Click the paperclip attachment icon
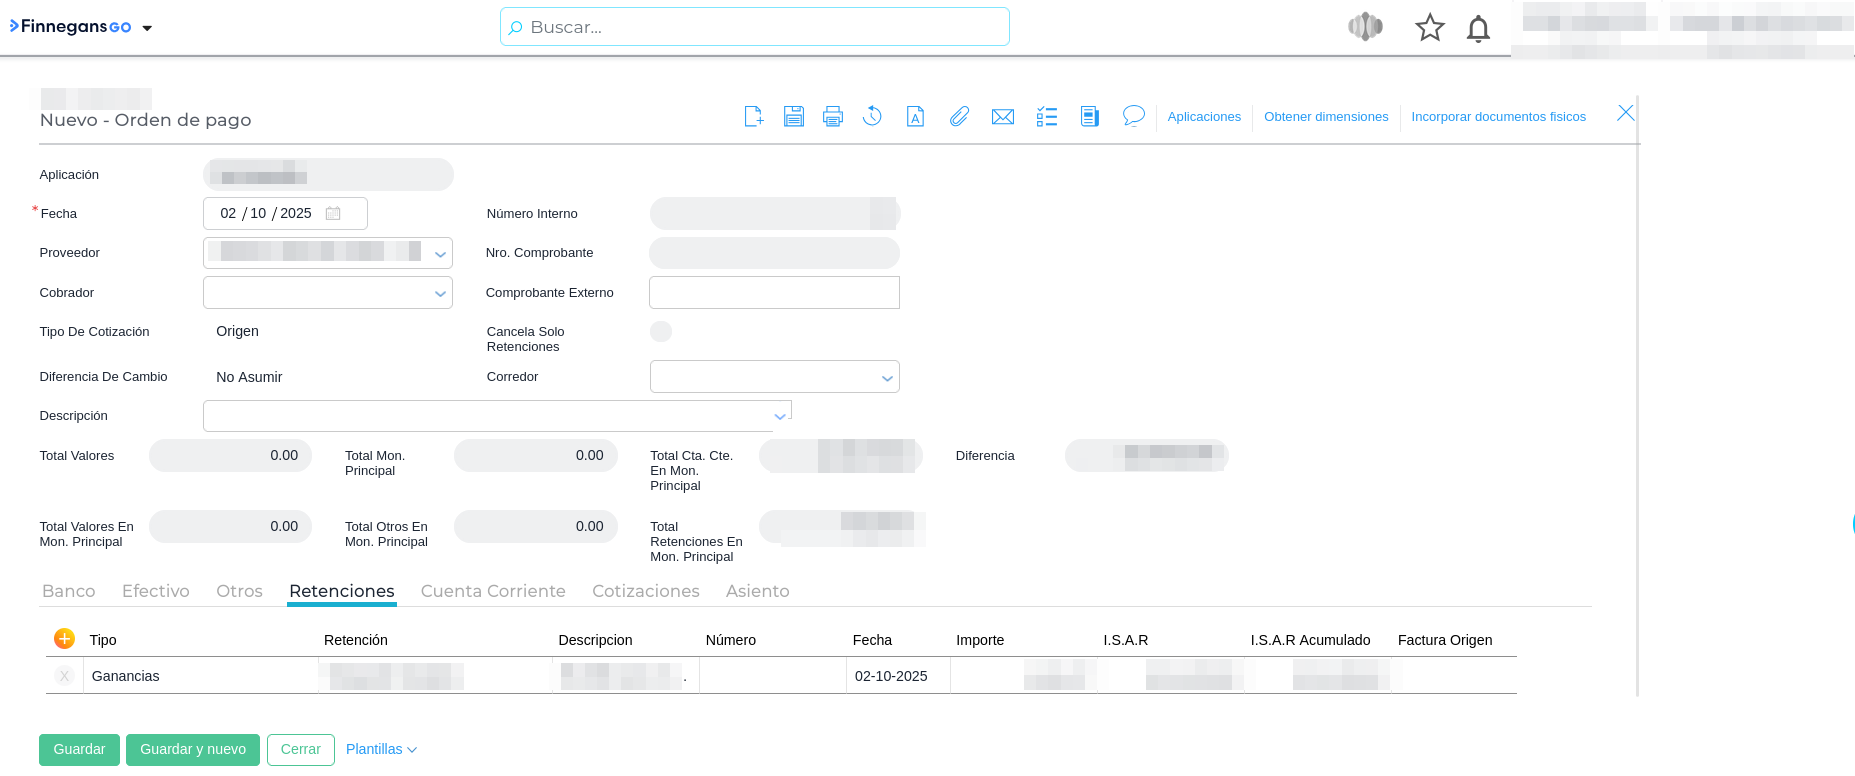The height and width of the screenshot is (776, 1855). click(959, 117)
